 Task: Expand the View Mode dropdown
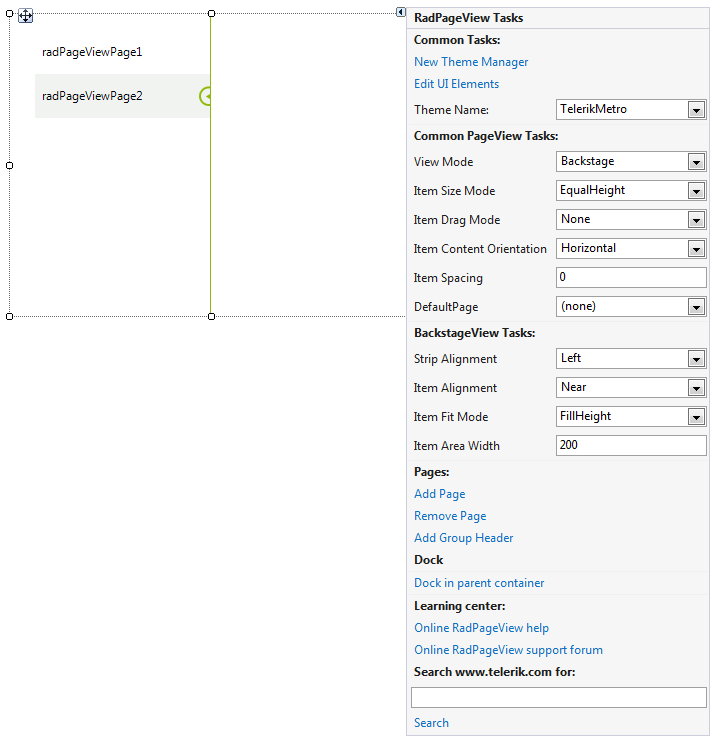(696, 162)
